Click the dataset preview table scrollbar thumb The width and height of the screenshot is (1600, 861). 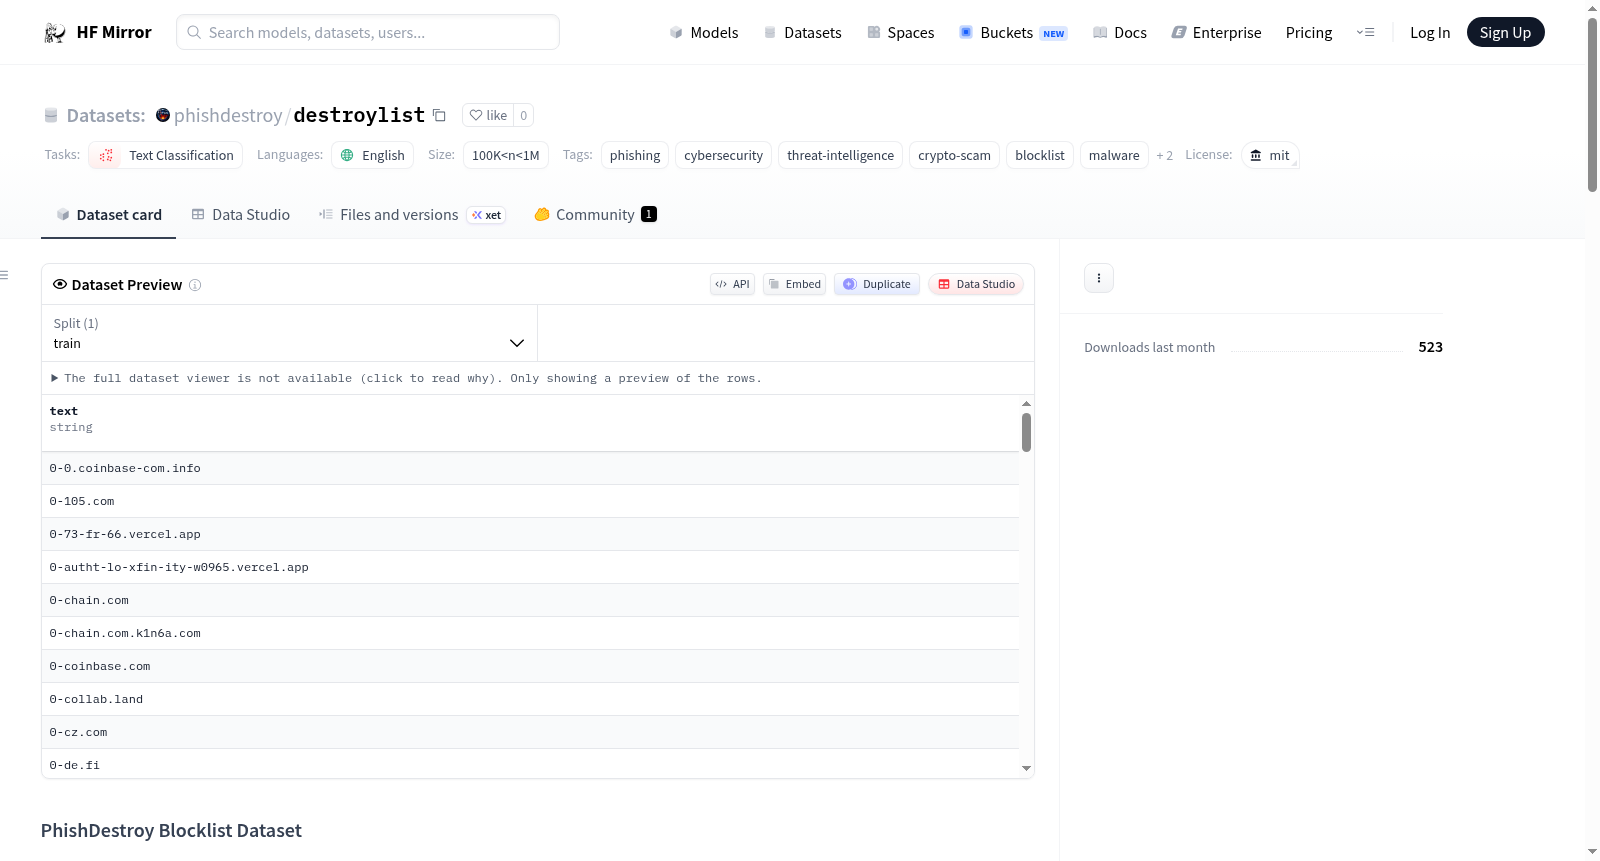coord(1026,432)
